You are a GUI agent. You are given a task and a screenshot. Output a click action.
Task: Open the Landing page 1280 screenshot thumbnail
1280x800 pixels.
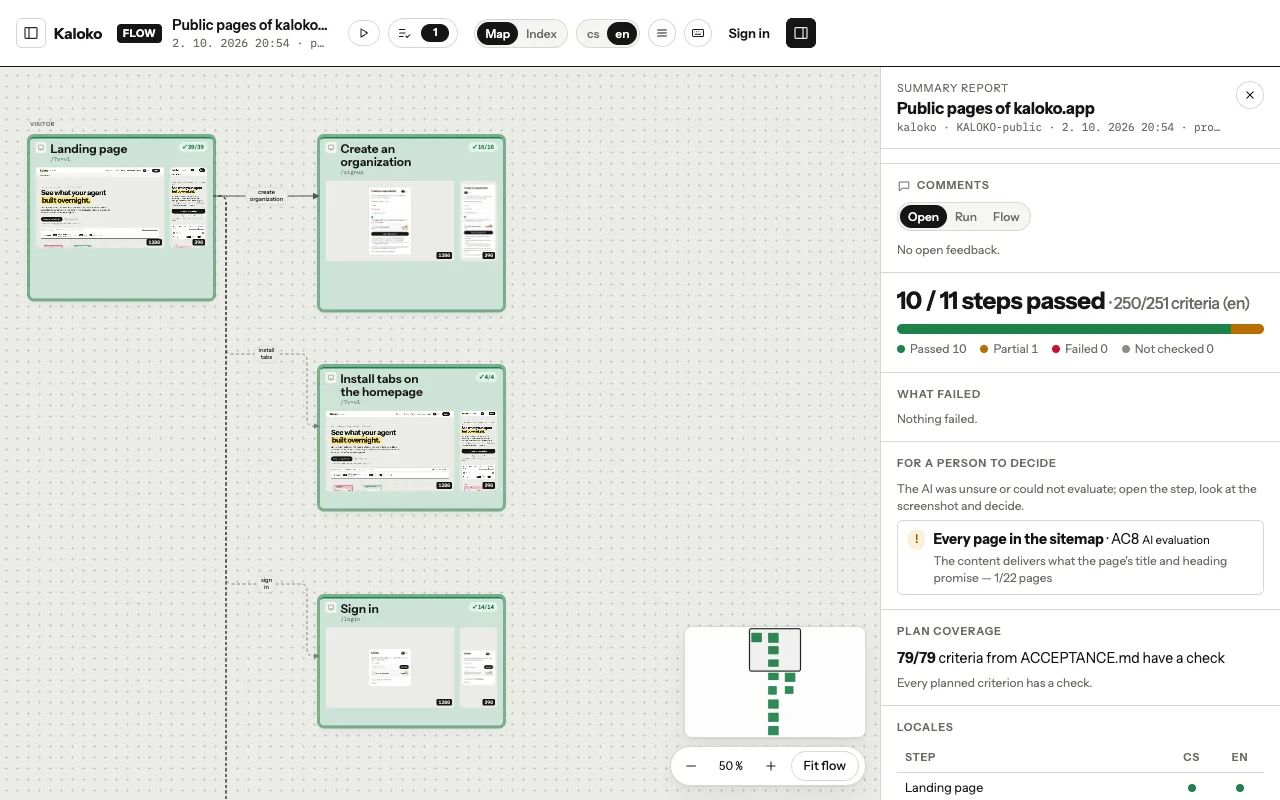(x=101, y=209)
